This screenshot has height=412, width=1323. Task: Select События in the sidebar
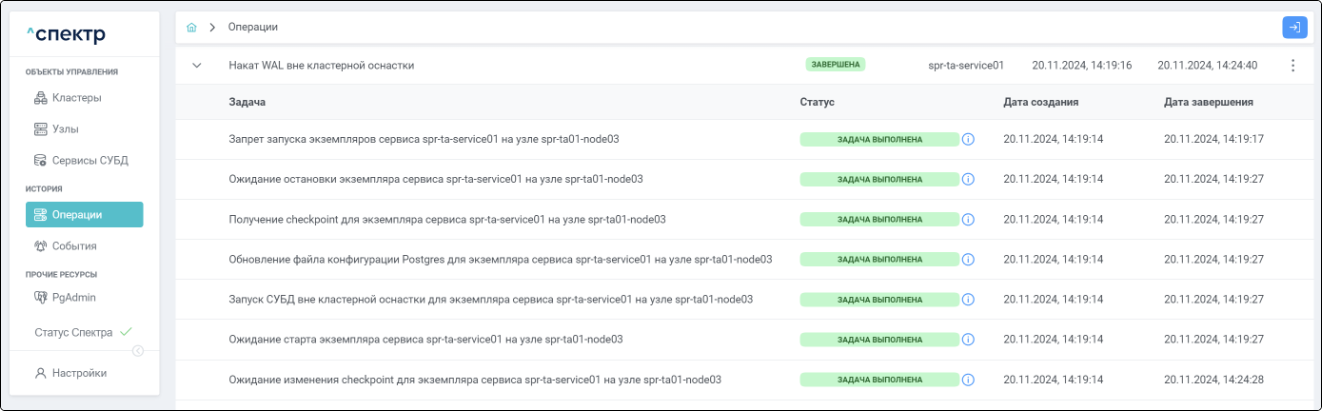73,246
